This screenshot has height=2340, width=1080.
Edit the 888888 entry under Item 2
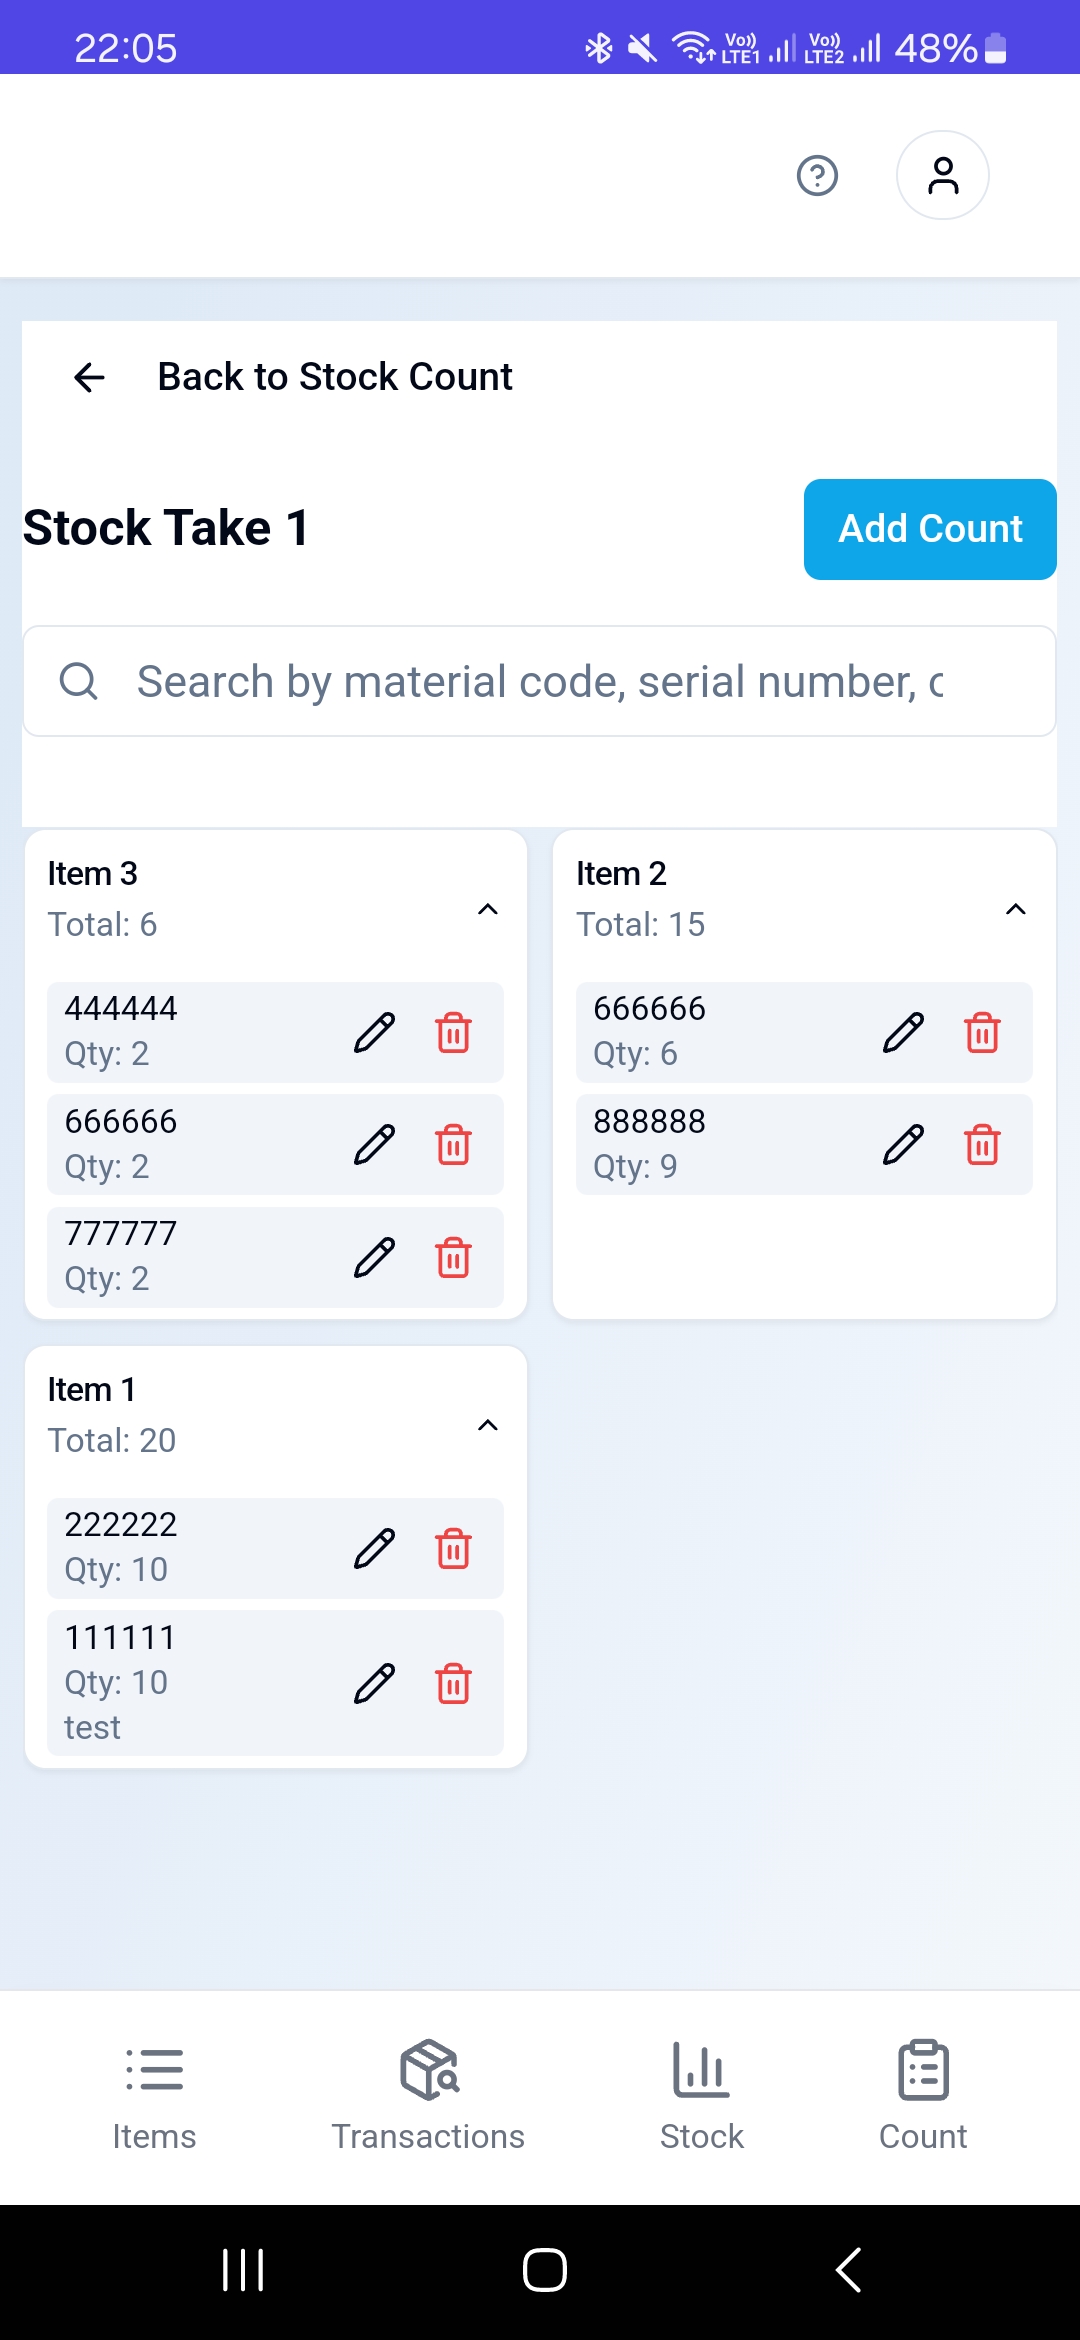pyautogui.click(x=903, y=1145)
